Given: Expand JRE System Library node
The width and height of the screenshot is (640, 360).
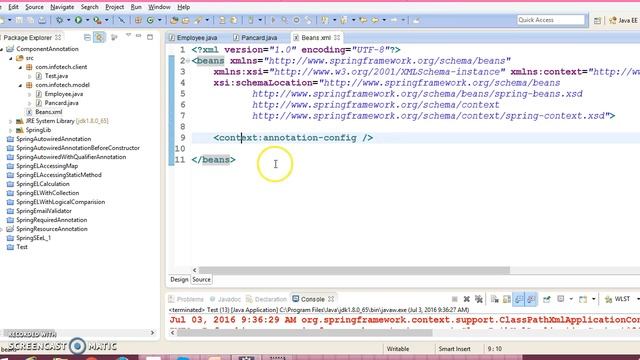Looking at the screenshot, I should click(x=11, y=121).
